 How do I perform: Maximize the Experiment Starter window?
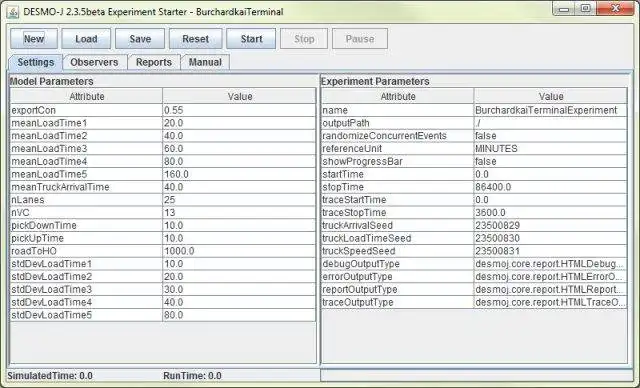click(586, 9)
